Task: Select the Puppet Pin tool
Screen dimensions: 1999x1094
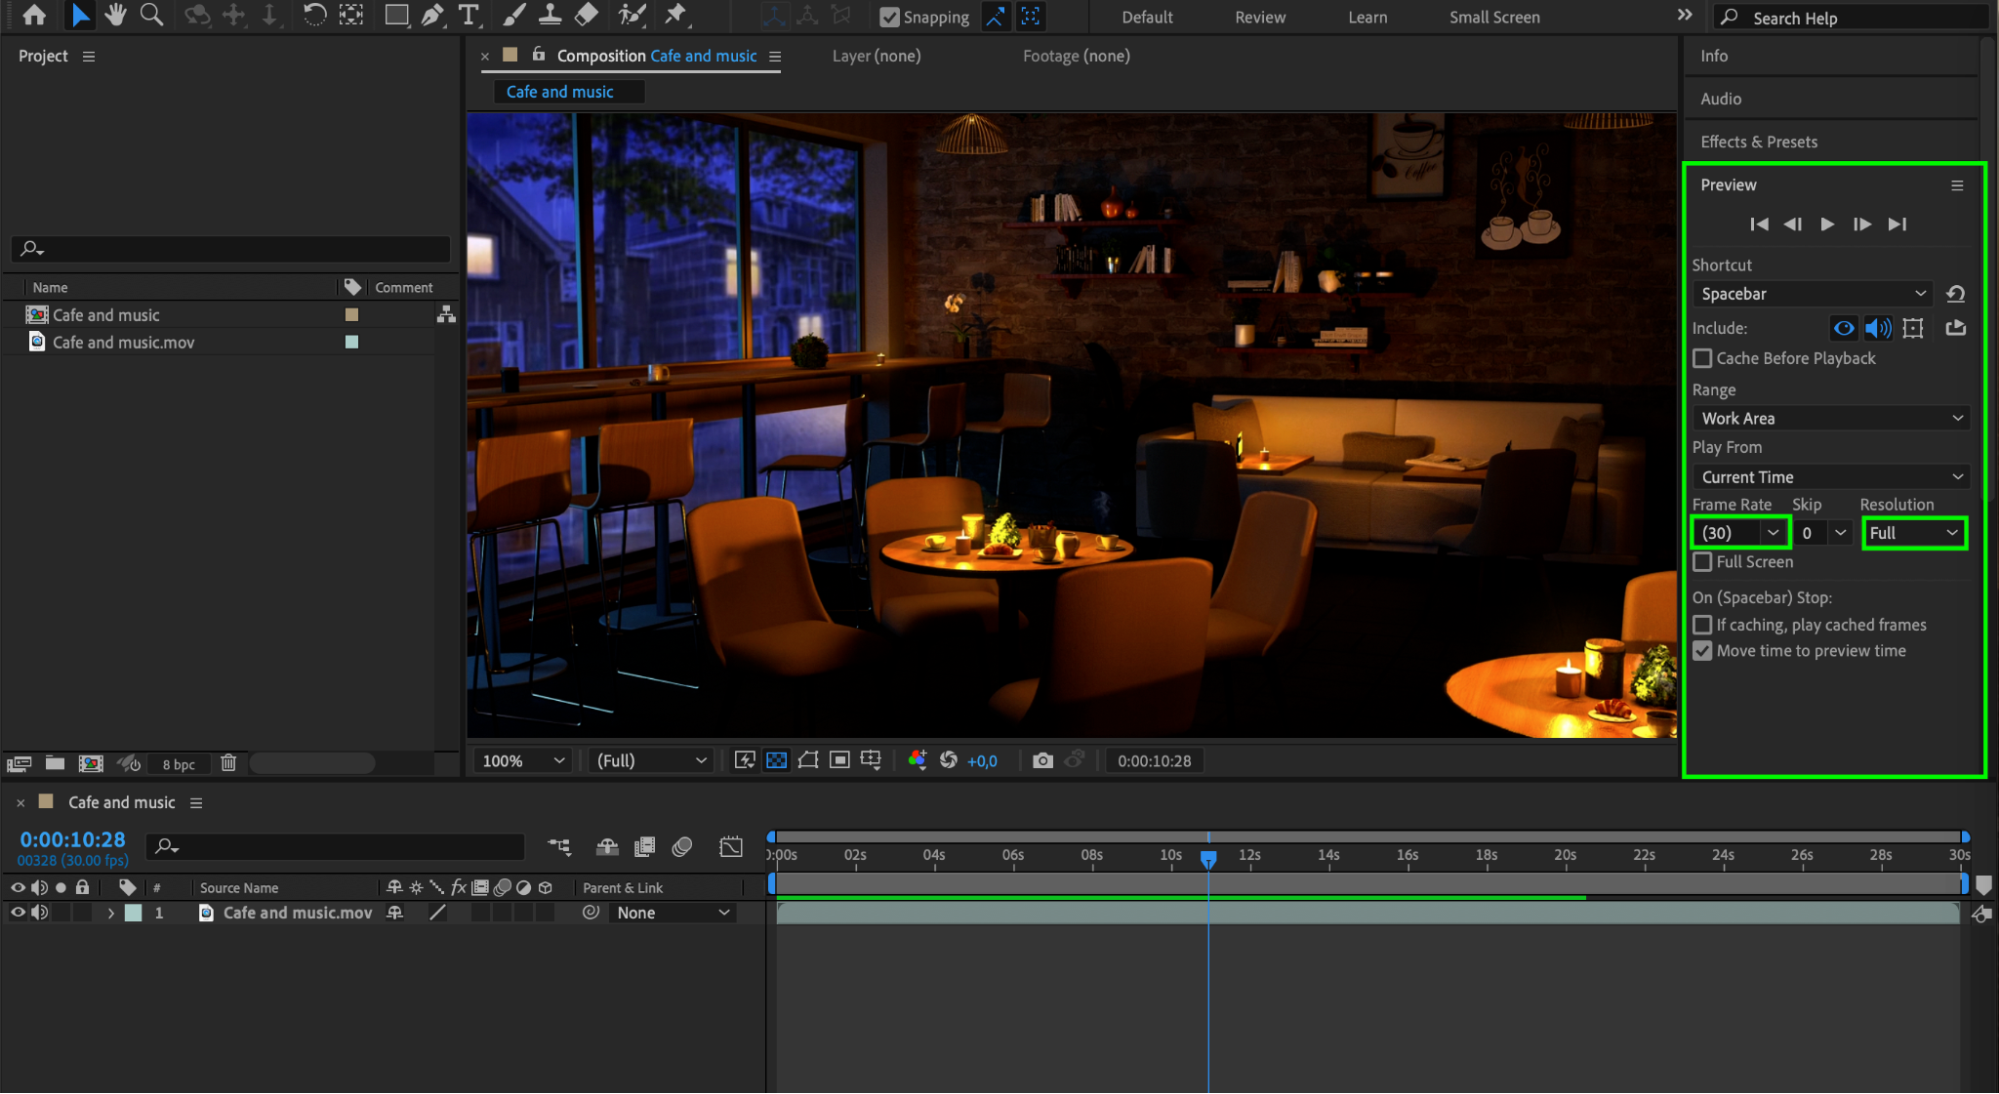Action: pos(676,15)
